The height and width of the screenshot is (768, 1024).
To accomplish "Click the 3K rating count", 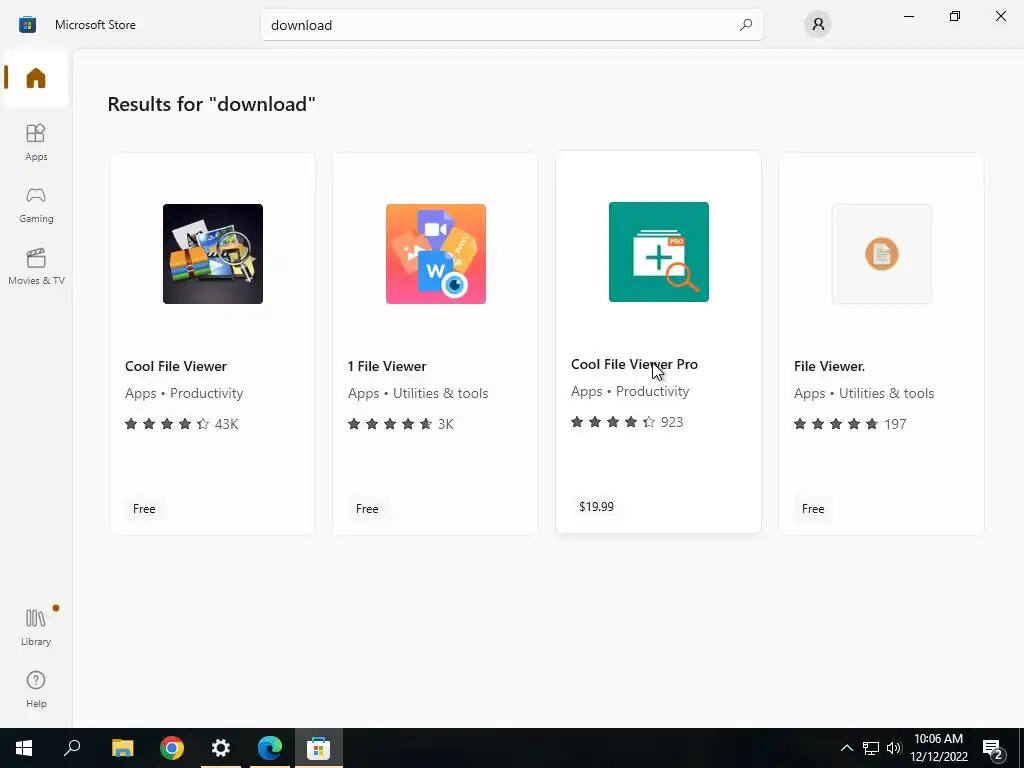I will (445, 424).
